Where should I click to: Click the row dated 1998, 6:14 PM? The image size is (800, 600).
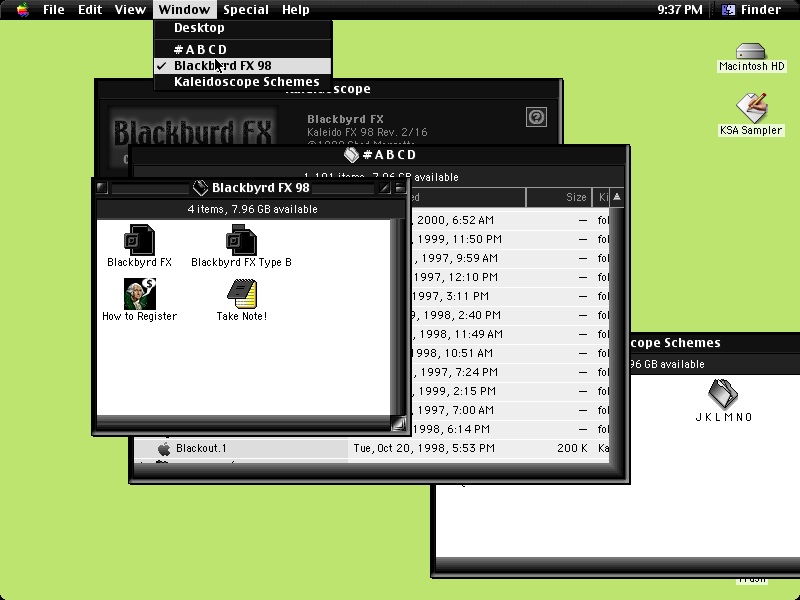pyautogui.click(x=509, y=429)
